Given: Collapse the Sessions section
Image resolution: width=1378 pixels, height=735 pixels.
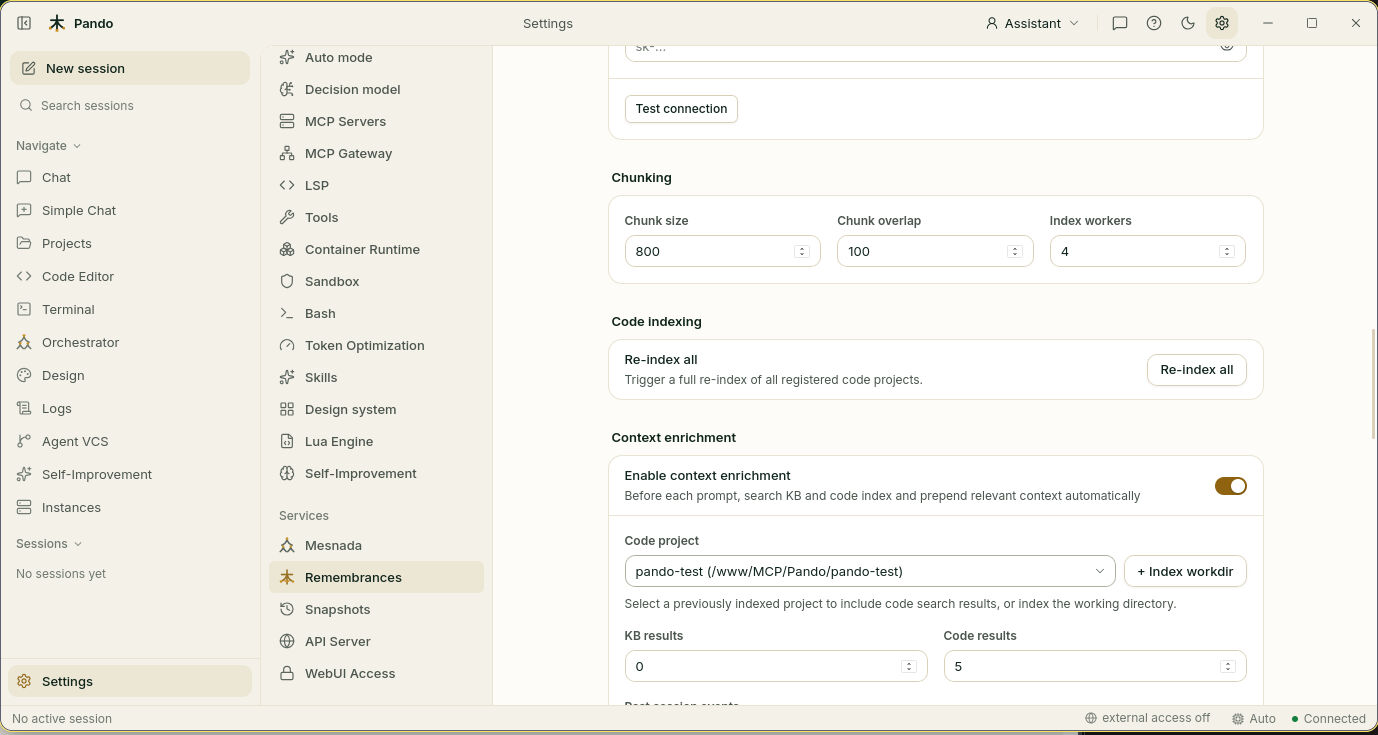Looking at the screenshot, I should point(49,543).
